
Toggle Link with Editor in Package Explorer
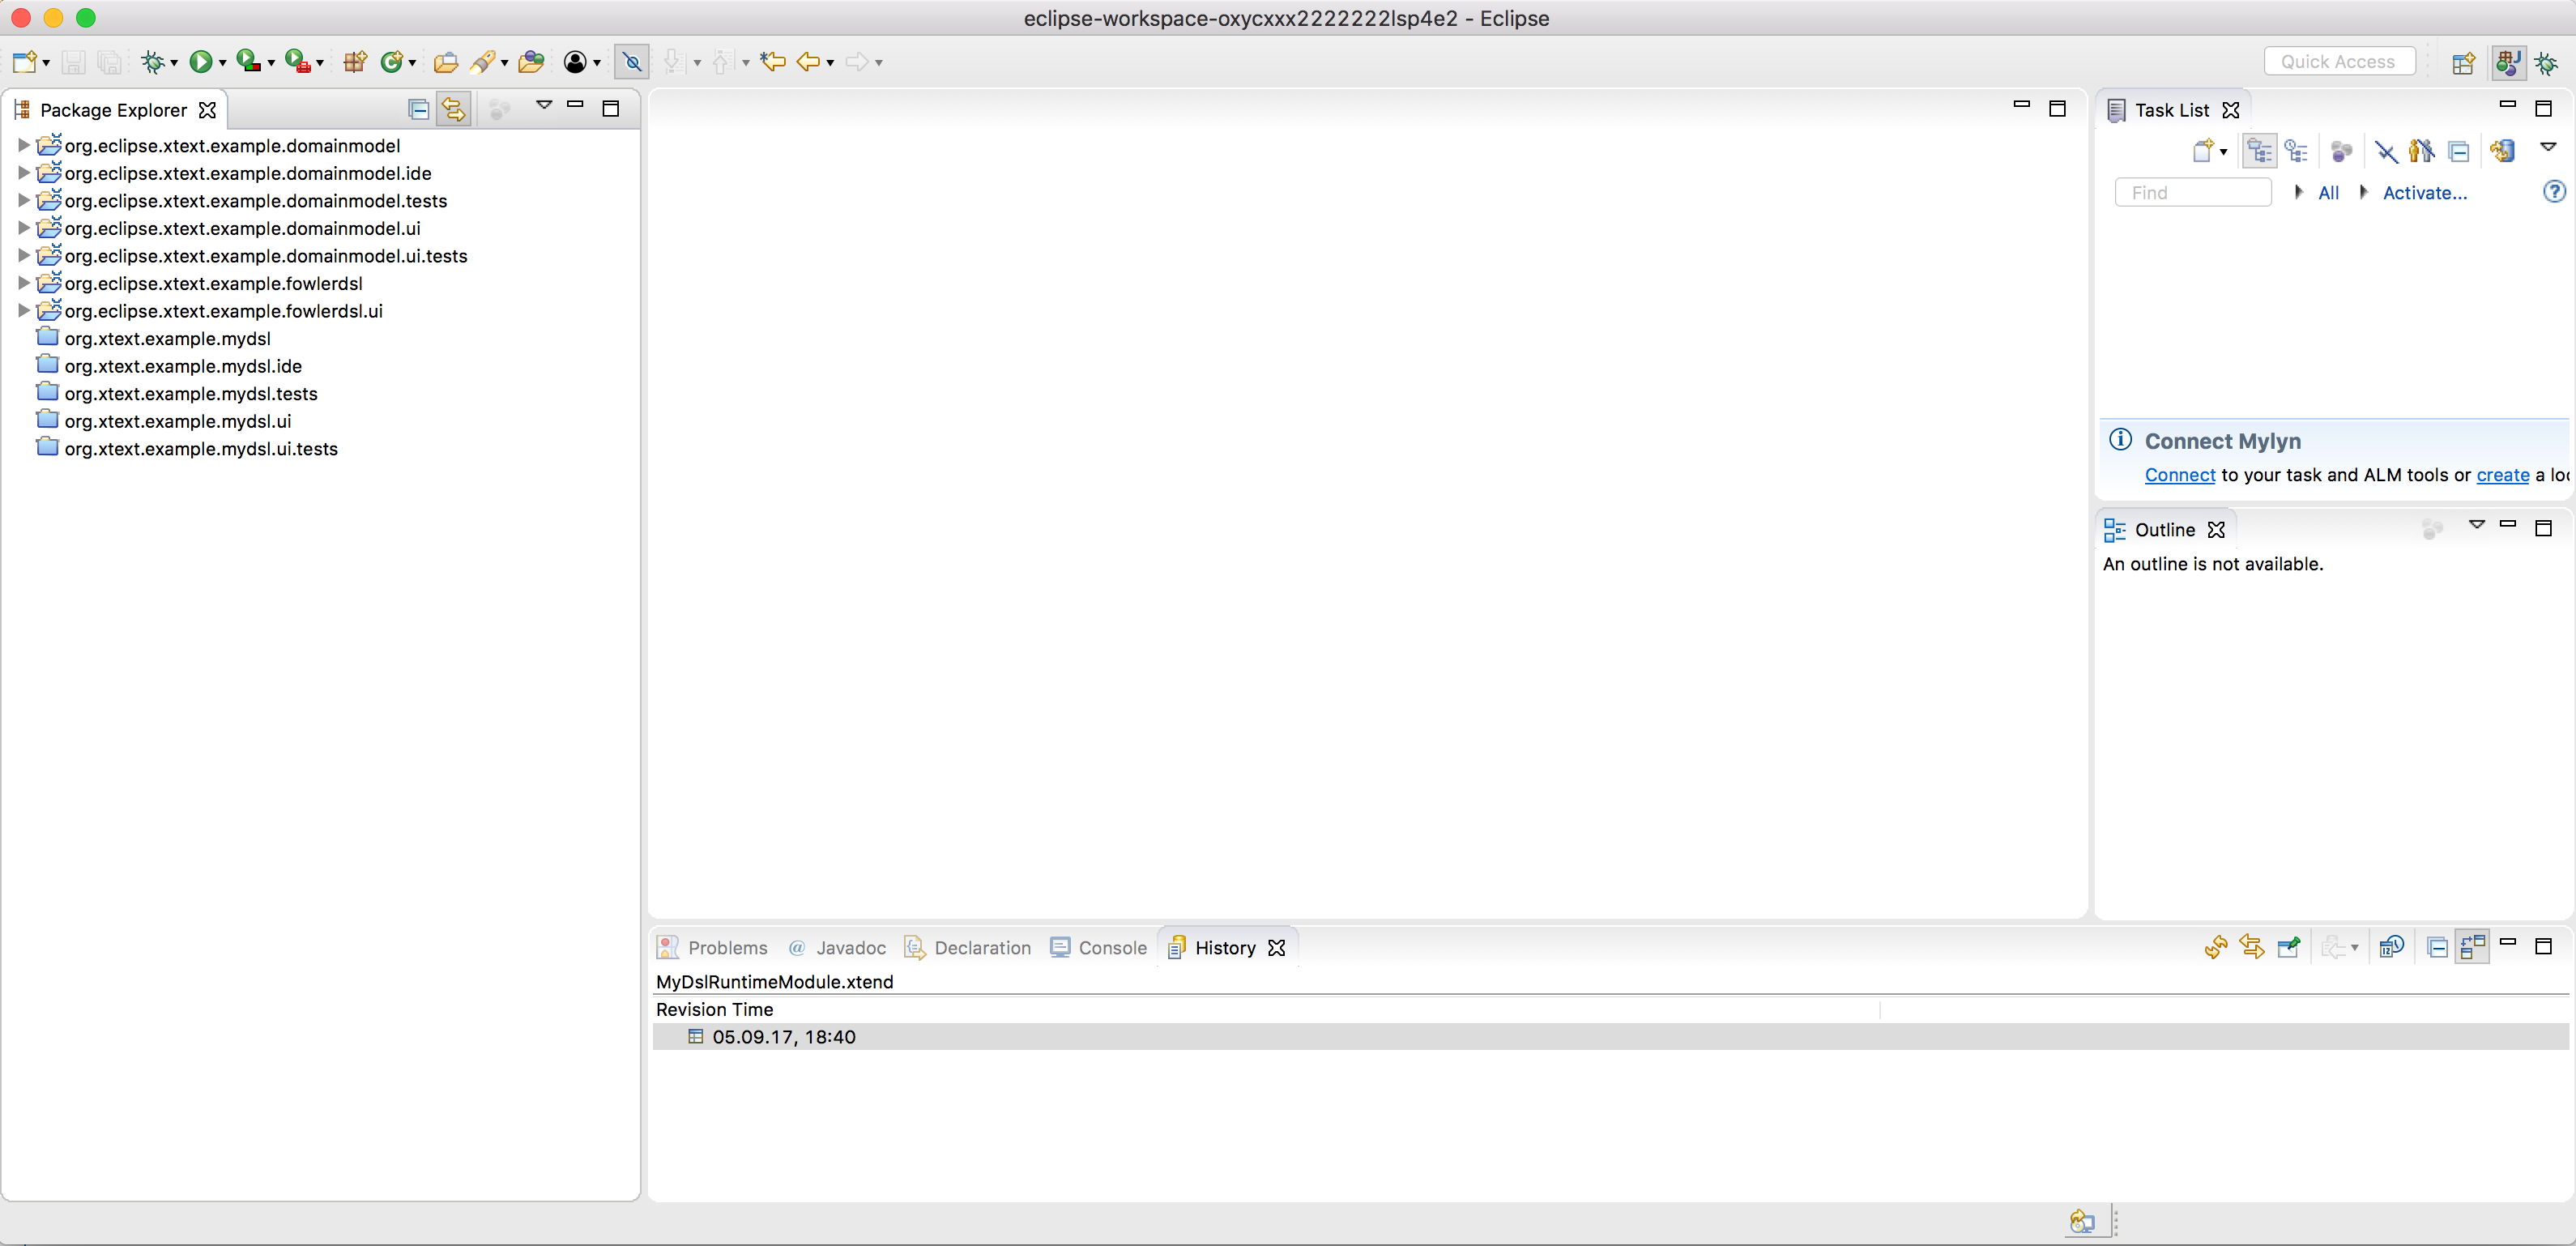(x=454, y=109)
